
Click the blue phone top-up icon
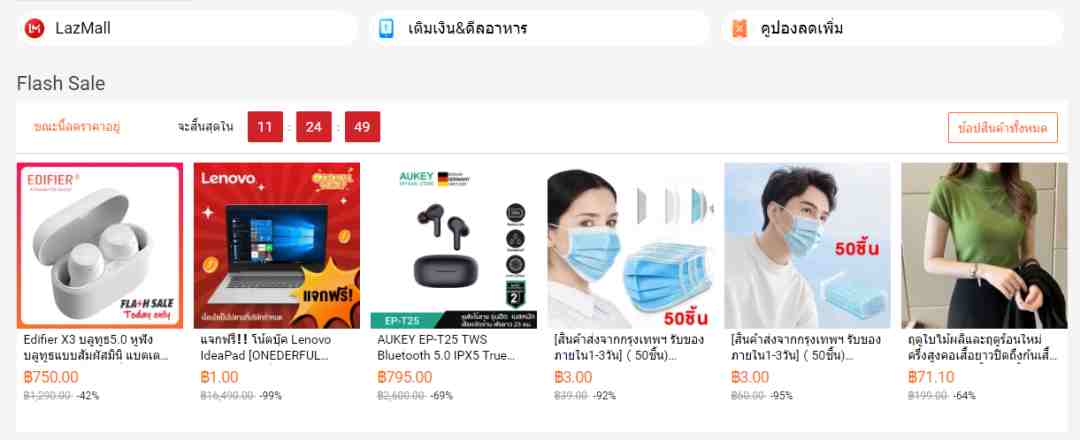click(x=386, y=28)
